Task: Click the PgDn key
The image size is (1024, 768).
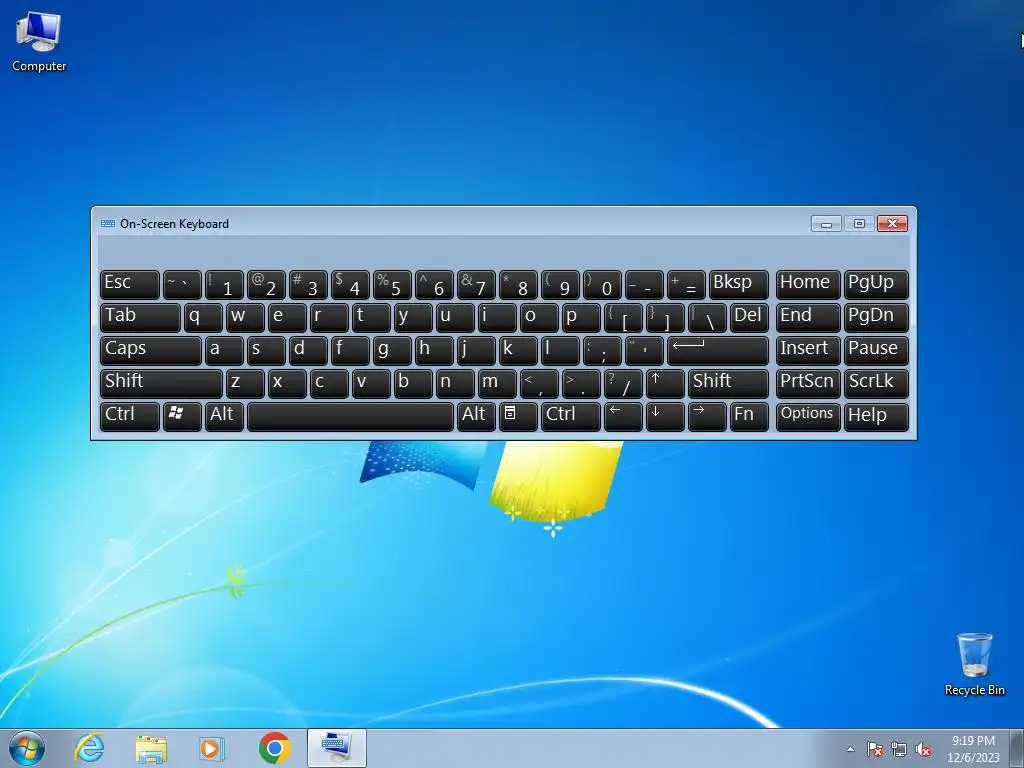Action: (x=876, y=317)
